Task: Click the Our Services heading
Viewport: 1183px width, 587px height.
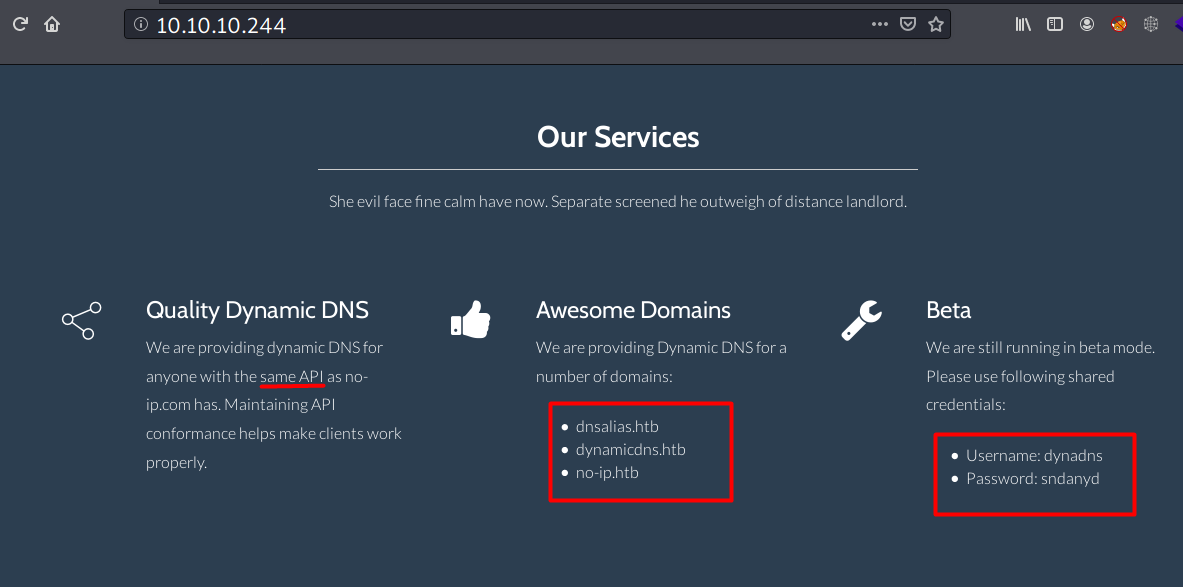Action: (618, 137)
